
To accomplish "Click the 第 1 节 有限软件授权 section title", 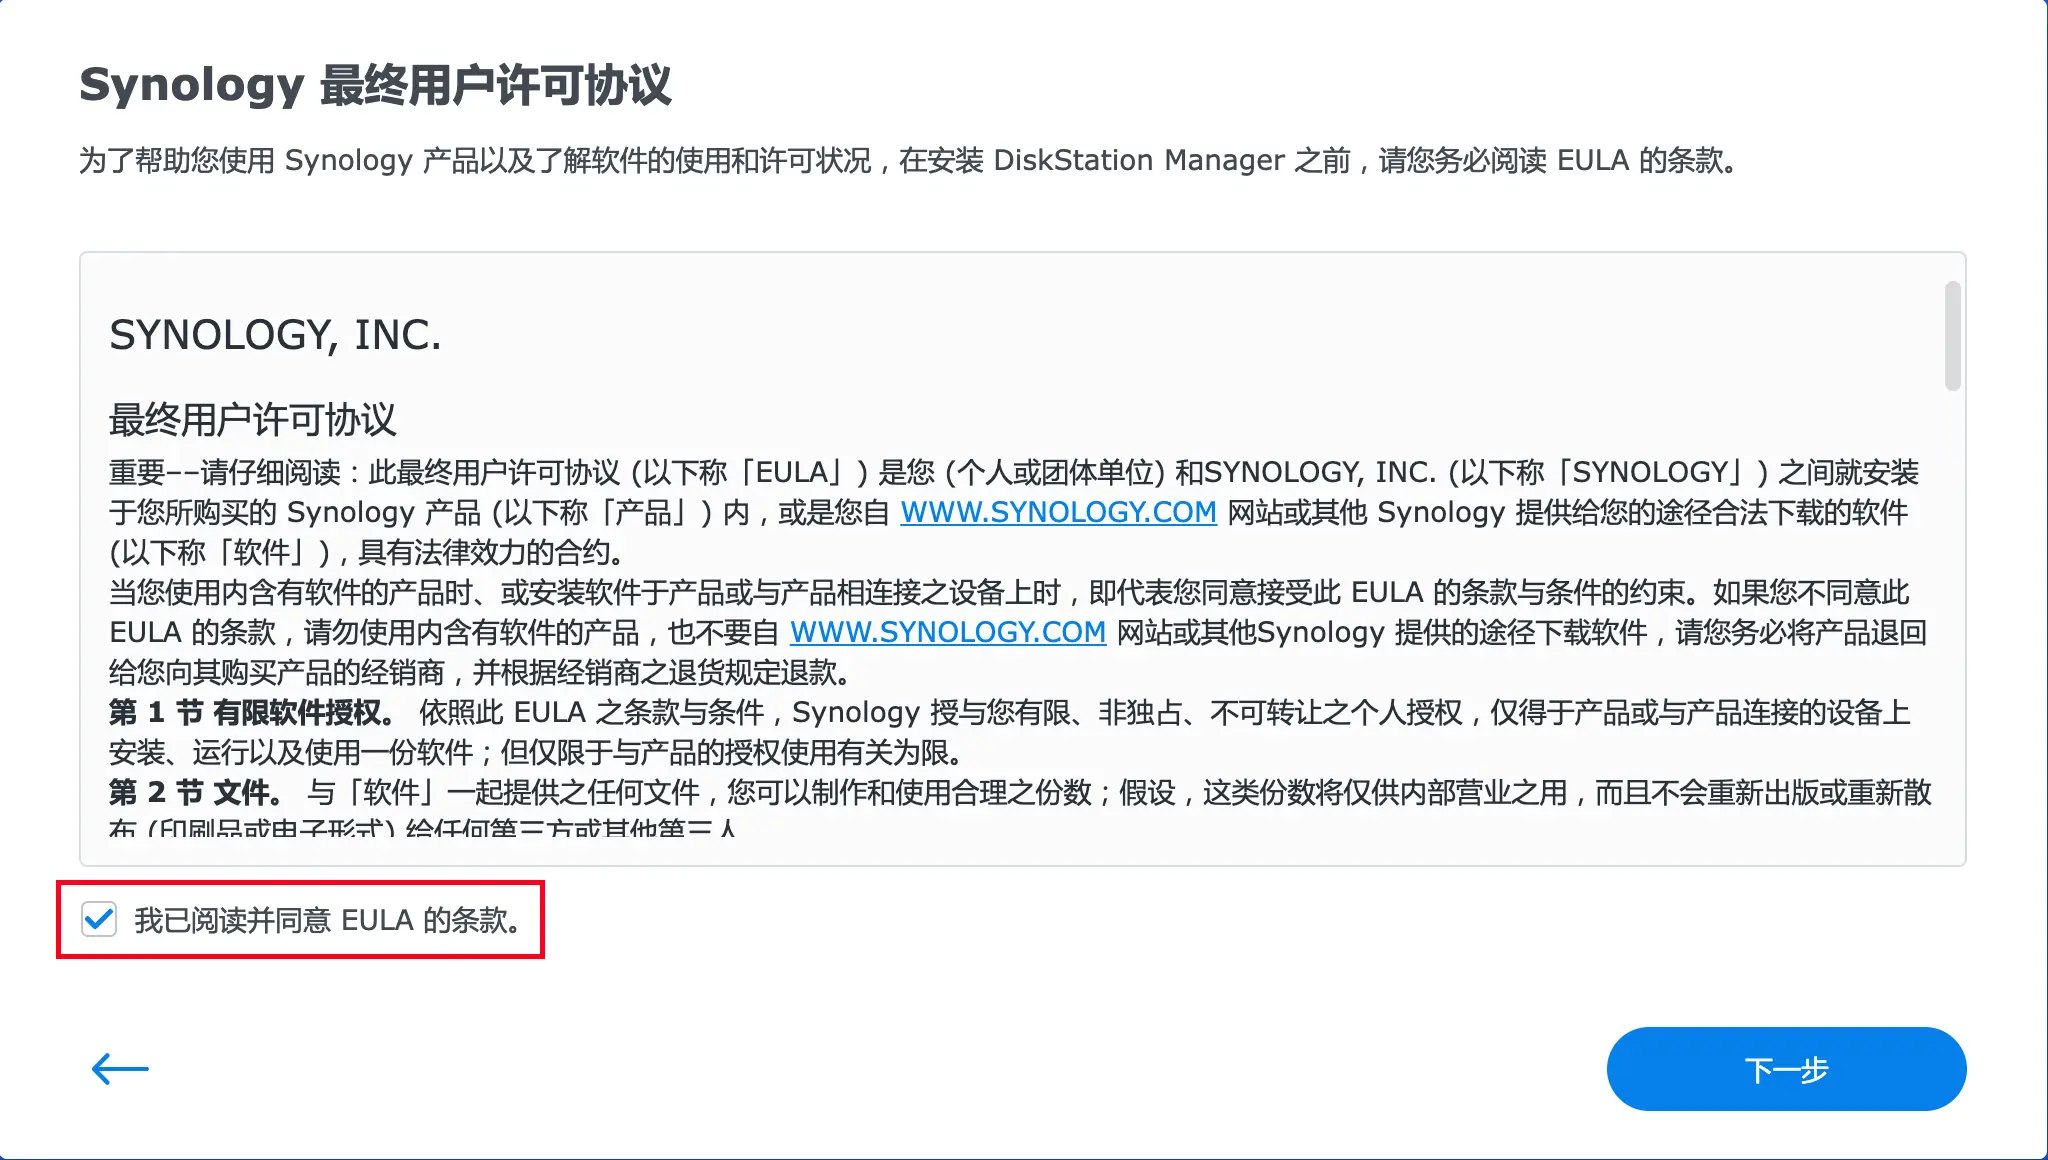I will 251,712.
